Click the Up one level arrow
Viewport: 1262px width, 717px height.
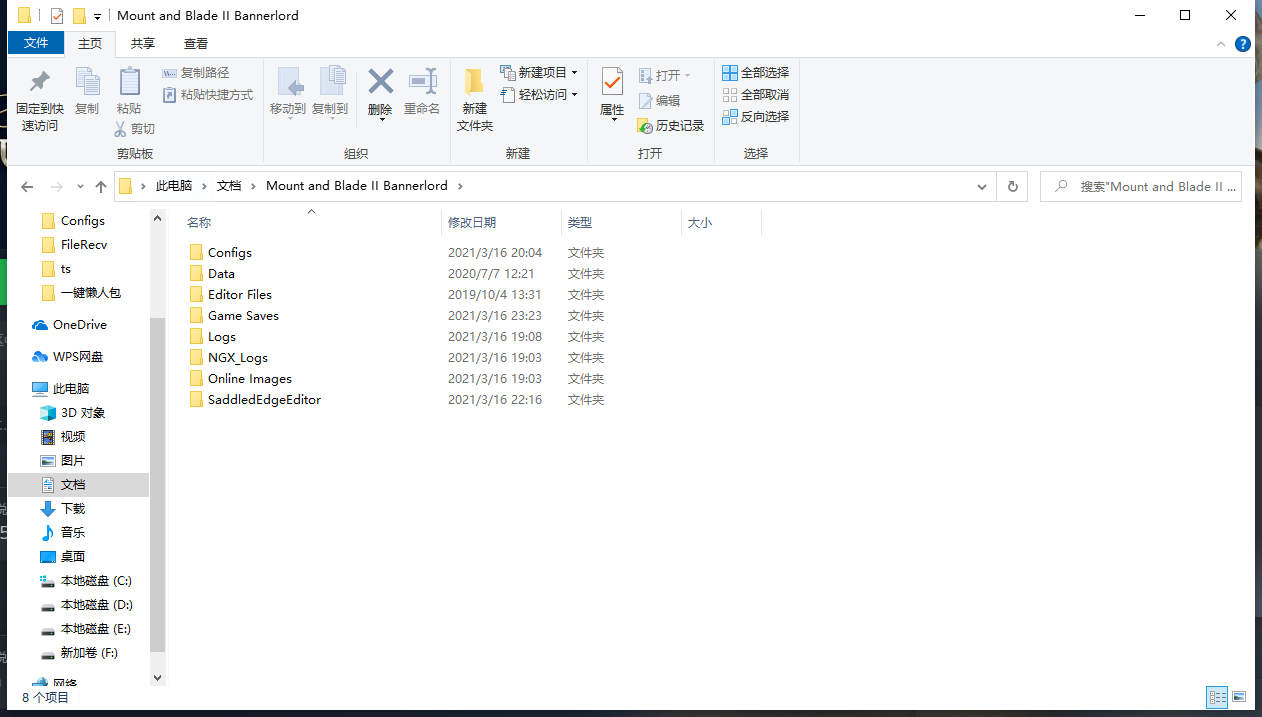(x=100, y=187)
